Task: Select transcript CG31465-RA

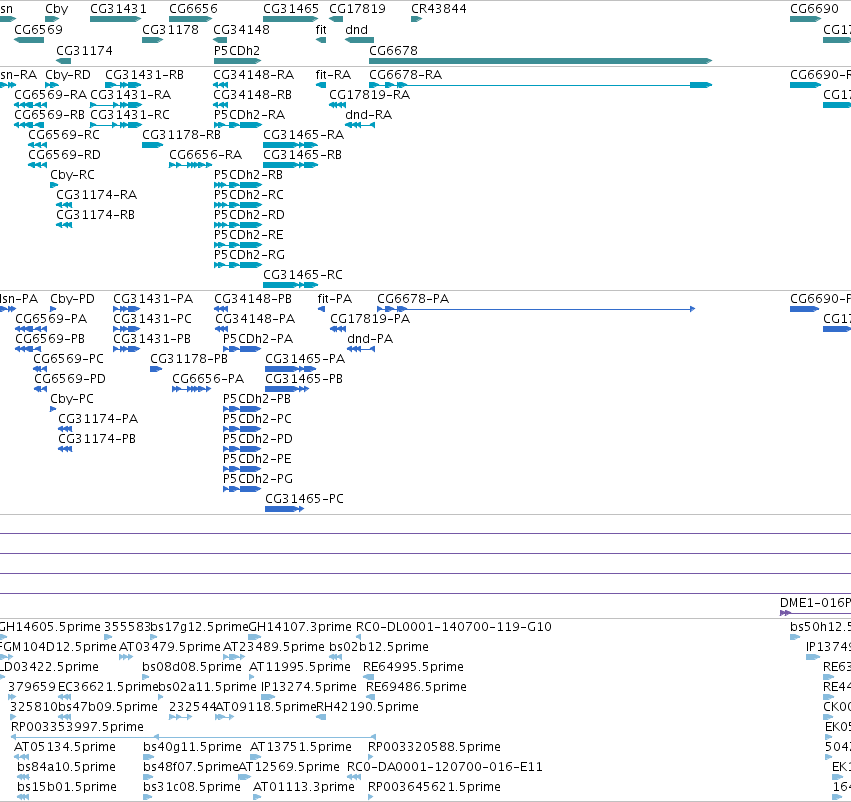Action: point(303,135)
